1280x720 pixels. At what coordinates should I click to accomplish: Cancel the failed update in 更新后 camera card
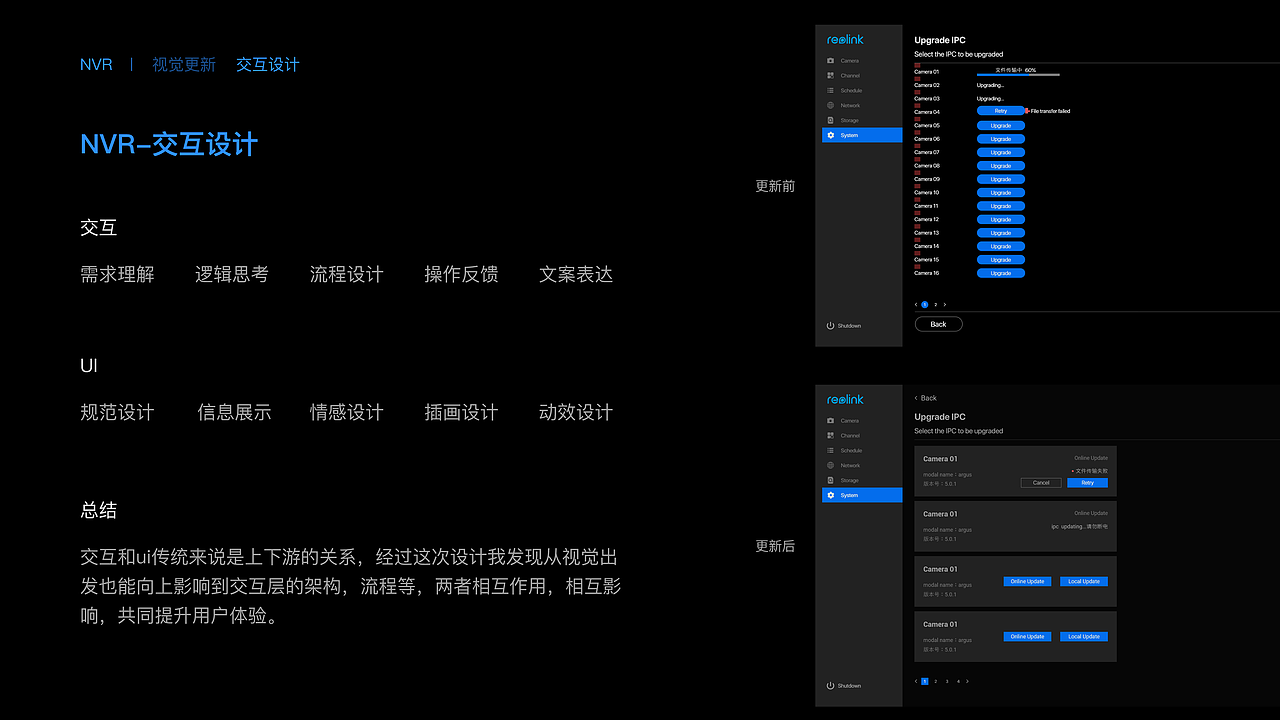click(x=1041, y=483)
